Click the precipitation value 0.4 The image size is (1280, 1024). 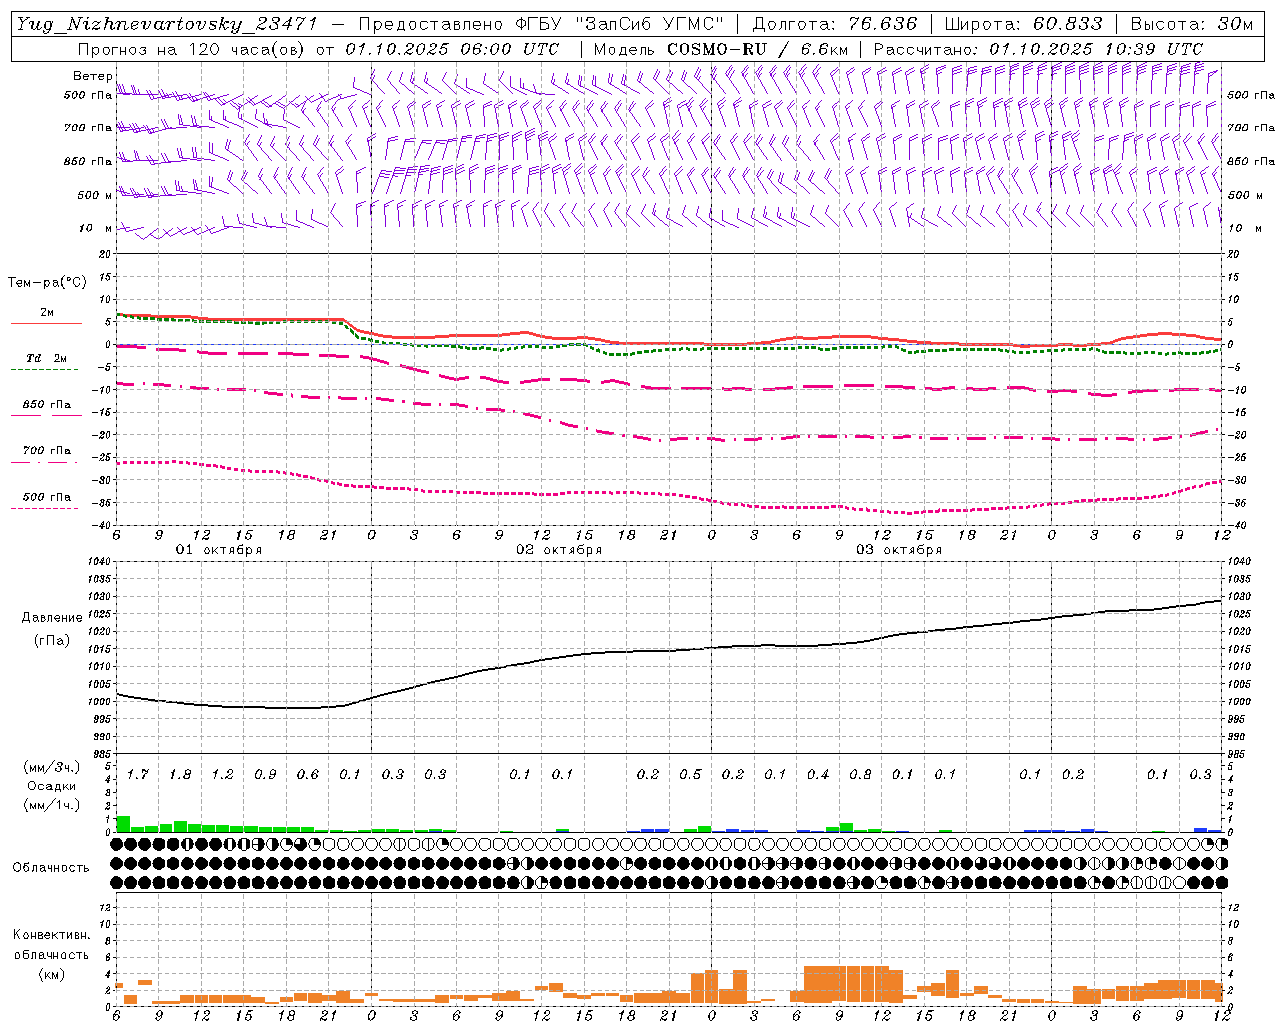click(x=818, y=775)
